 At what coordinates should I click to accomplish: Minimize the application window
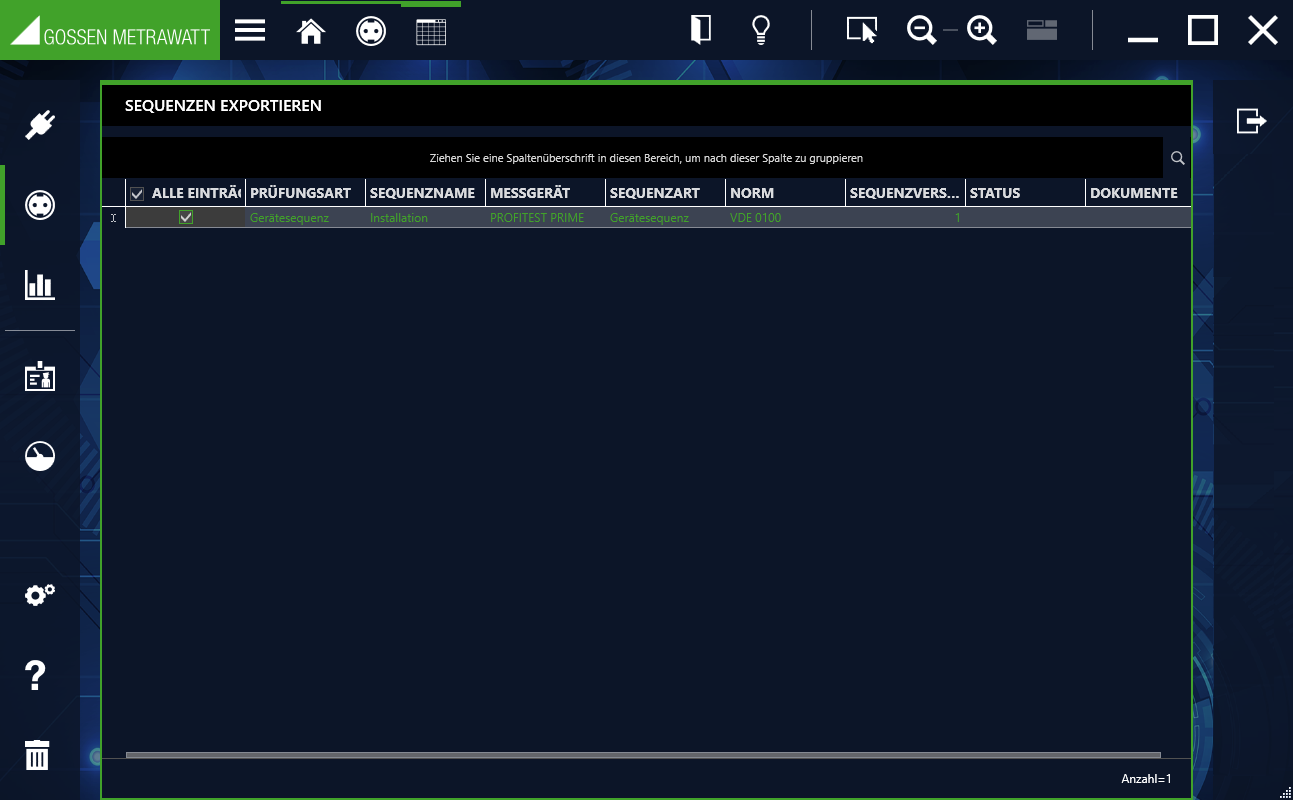click(1143, 38)
